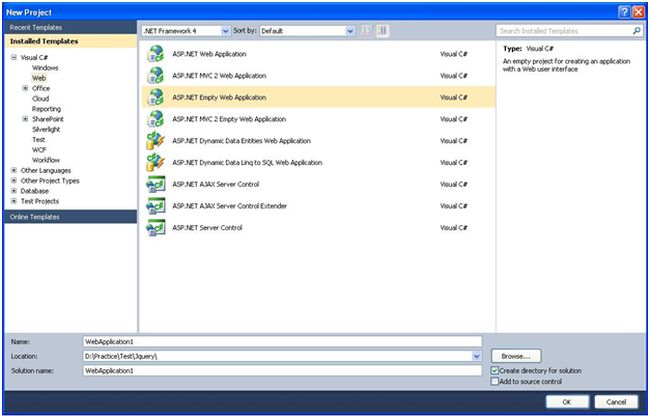
Task: Click the ASP.NET Web Application template icon
Action: (155, 54)
